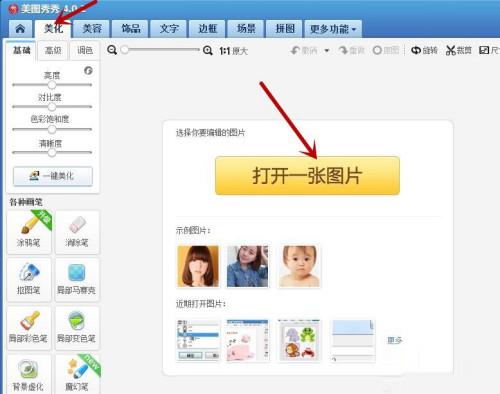500x394 pixels.
Task: Click the 清晰度 sharpness slider
Action: tap(52, 153)
